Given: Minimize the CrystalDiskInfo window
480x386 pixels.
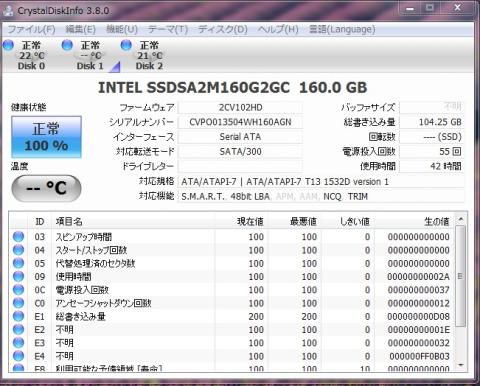Looking at the screenshot, I should tap(411, 8).
